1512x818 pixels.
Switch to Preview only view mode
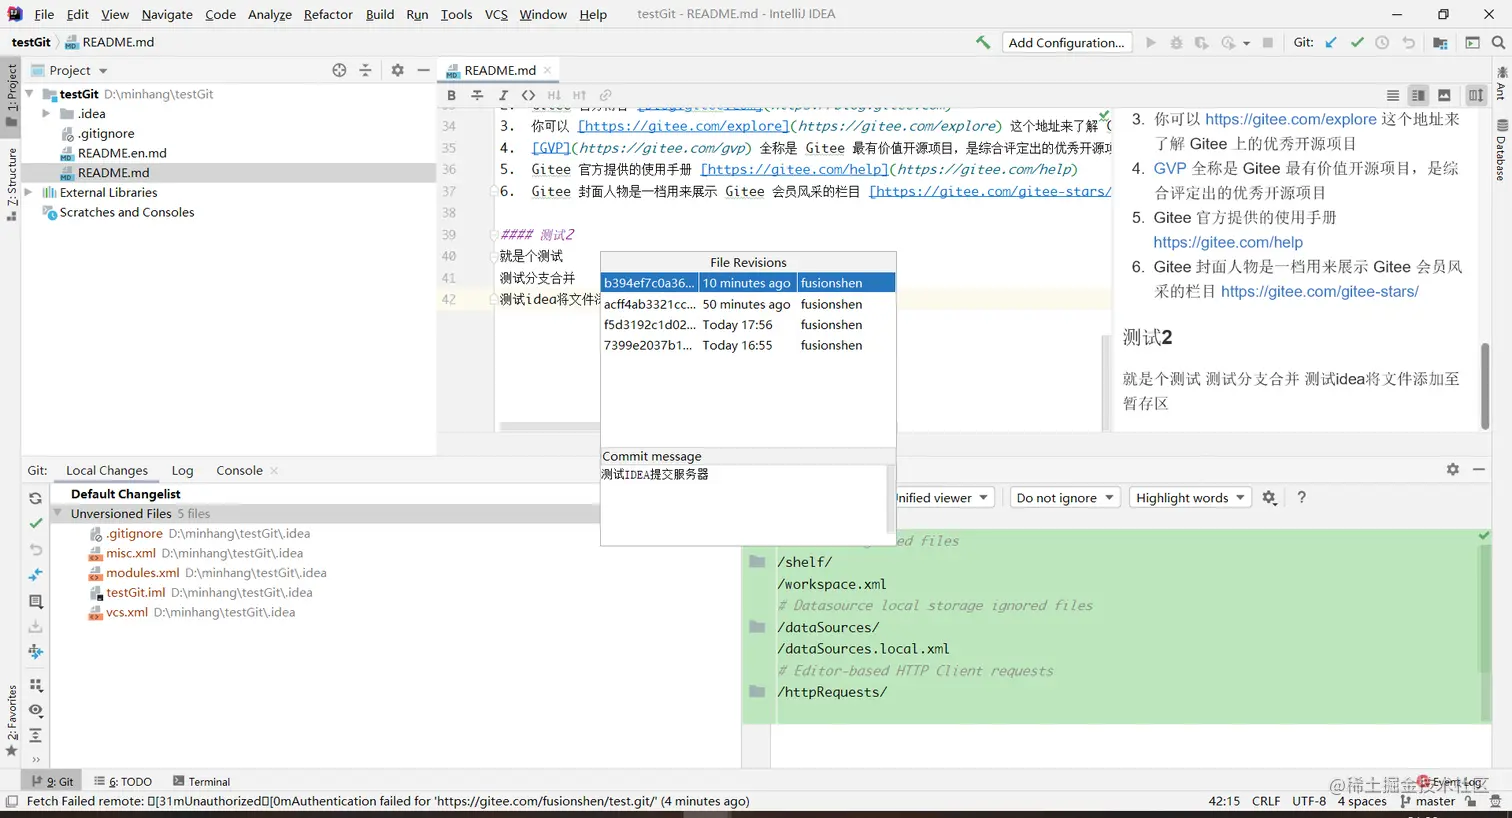click(x=1444, y=95)
